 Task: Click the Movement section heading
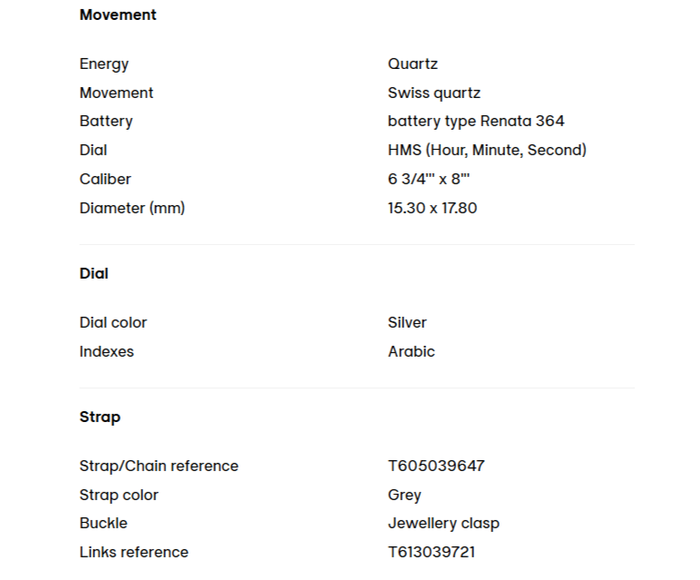118,15
